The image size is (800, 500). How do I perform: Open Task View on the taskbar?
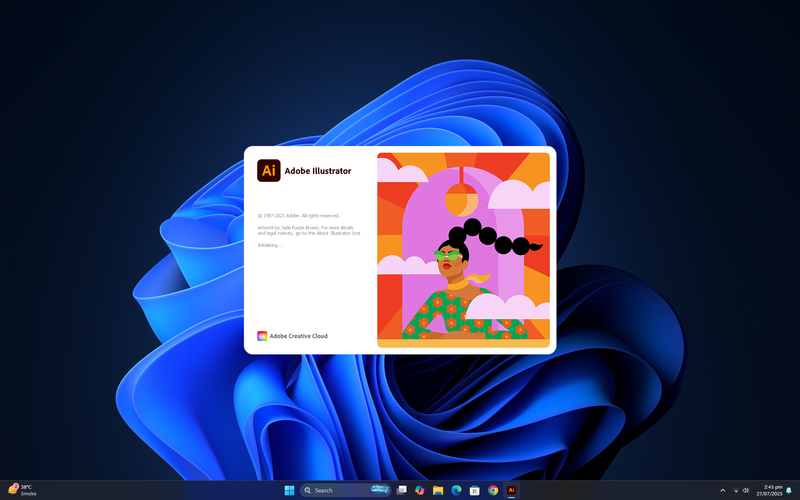(402, 490)
